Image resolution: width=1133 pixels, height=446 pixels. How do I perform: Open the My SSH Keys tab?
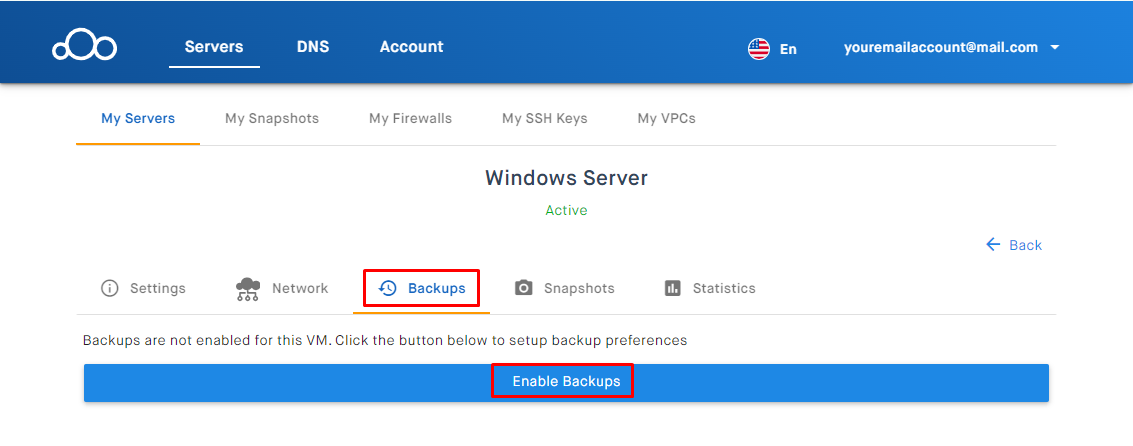545,118
